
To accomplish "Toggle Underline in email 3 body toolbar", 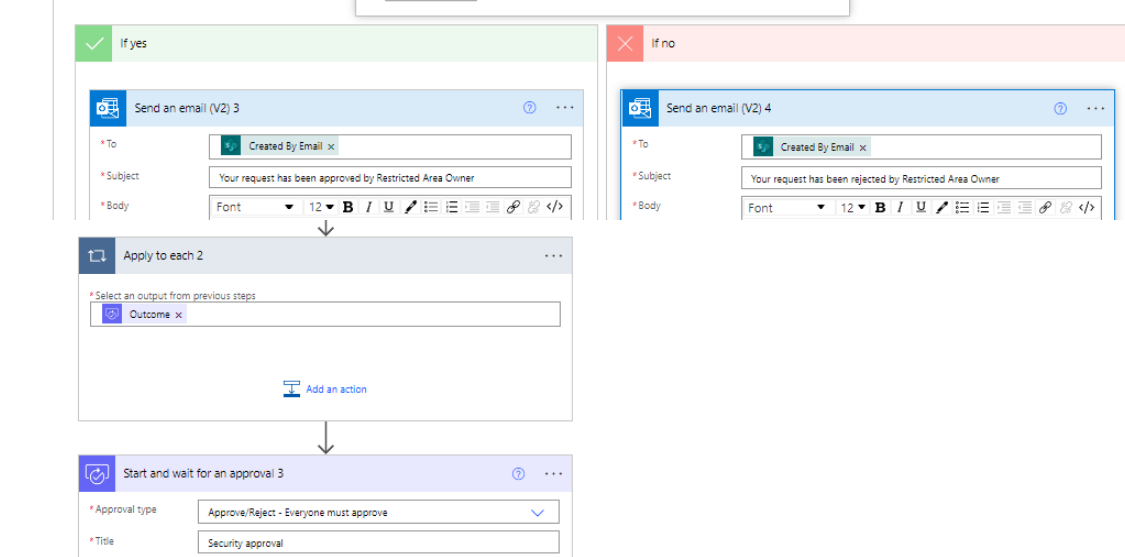I will pos(389,207).
